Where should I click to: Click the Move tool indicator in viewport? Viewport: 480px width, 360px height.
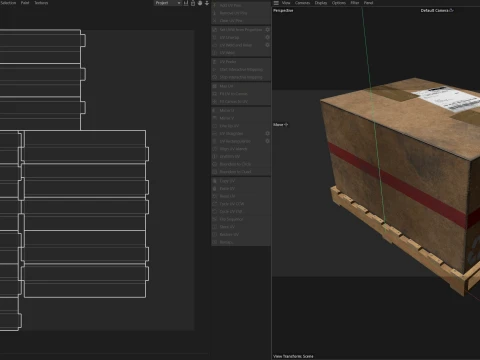(x=280, y=125)
